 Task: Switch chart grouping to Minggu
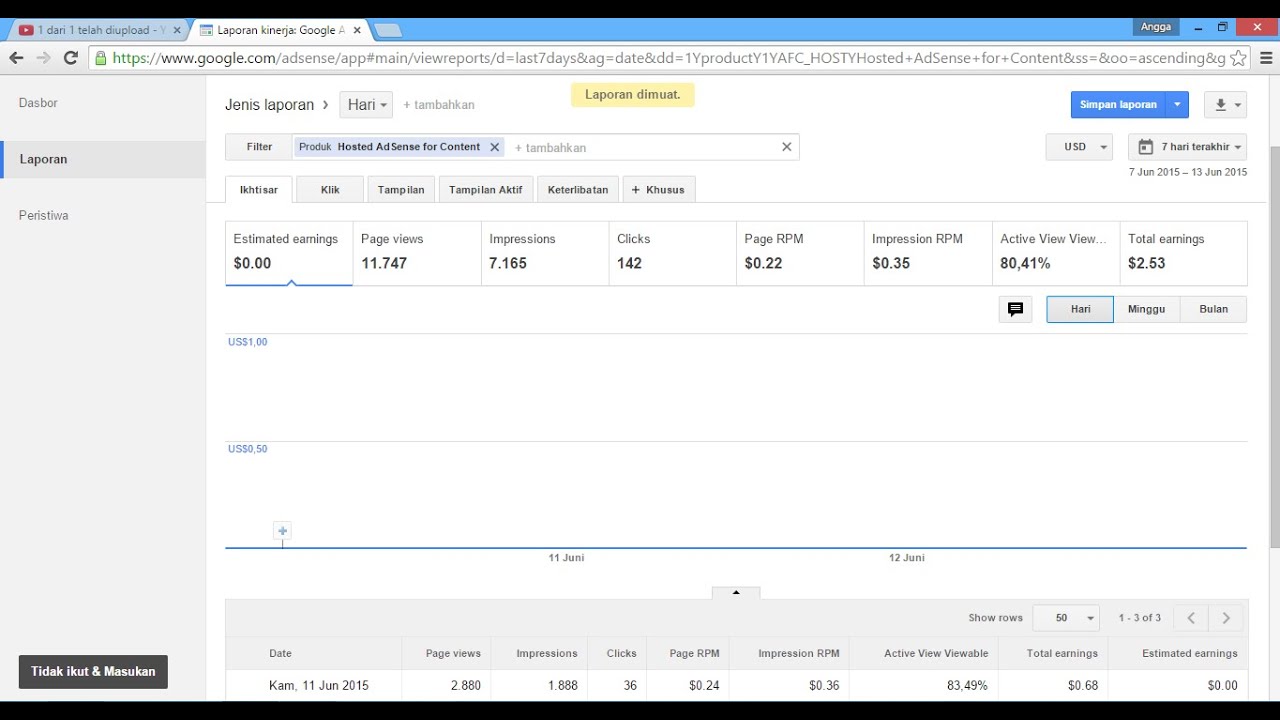1146,310
